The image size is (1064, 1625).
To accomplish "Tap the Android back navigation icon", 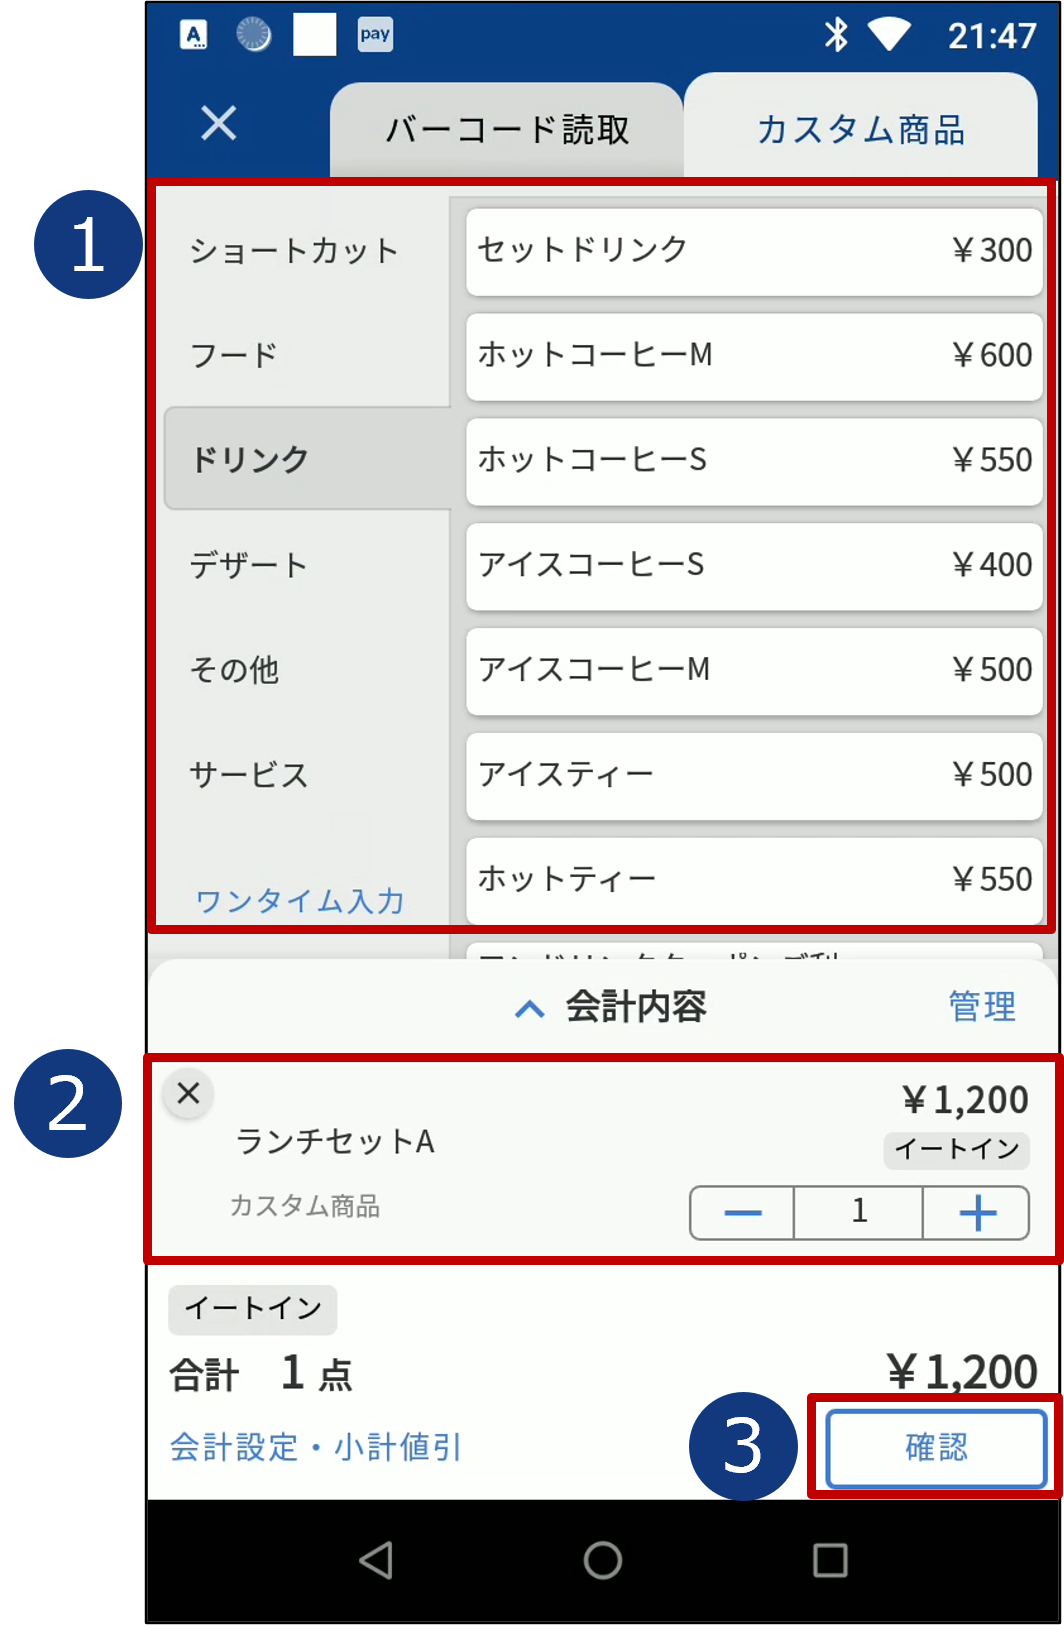I will tap(377, 1560).
